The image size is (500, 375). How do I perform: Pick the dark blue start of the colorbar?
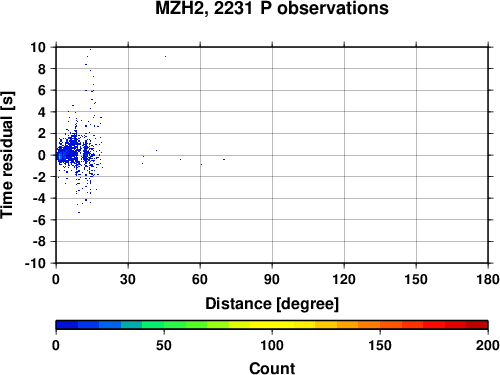67,325
